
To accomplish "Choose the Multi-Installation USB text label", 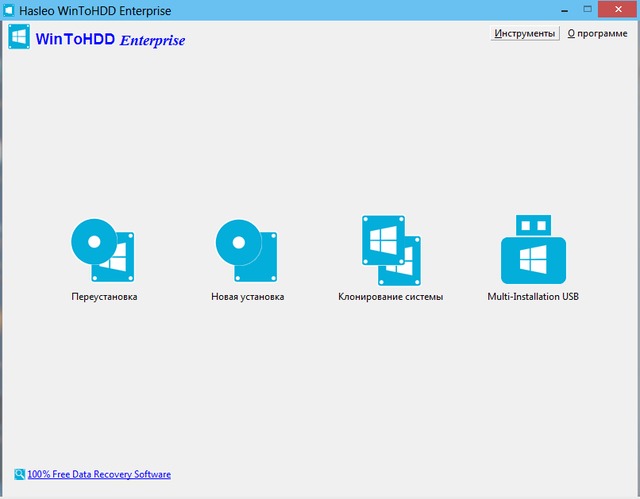I will (533, 297).
